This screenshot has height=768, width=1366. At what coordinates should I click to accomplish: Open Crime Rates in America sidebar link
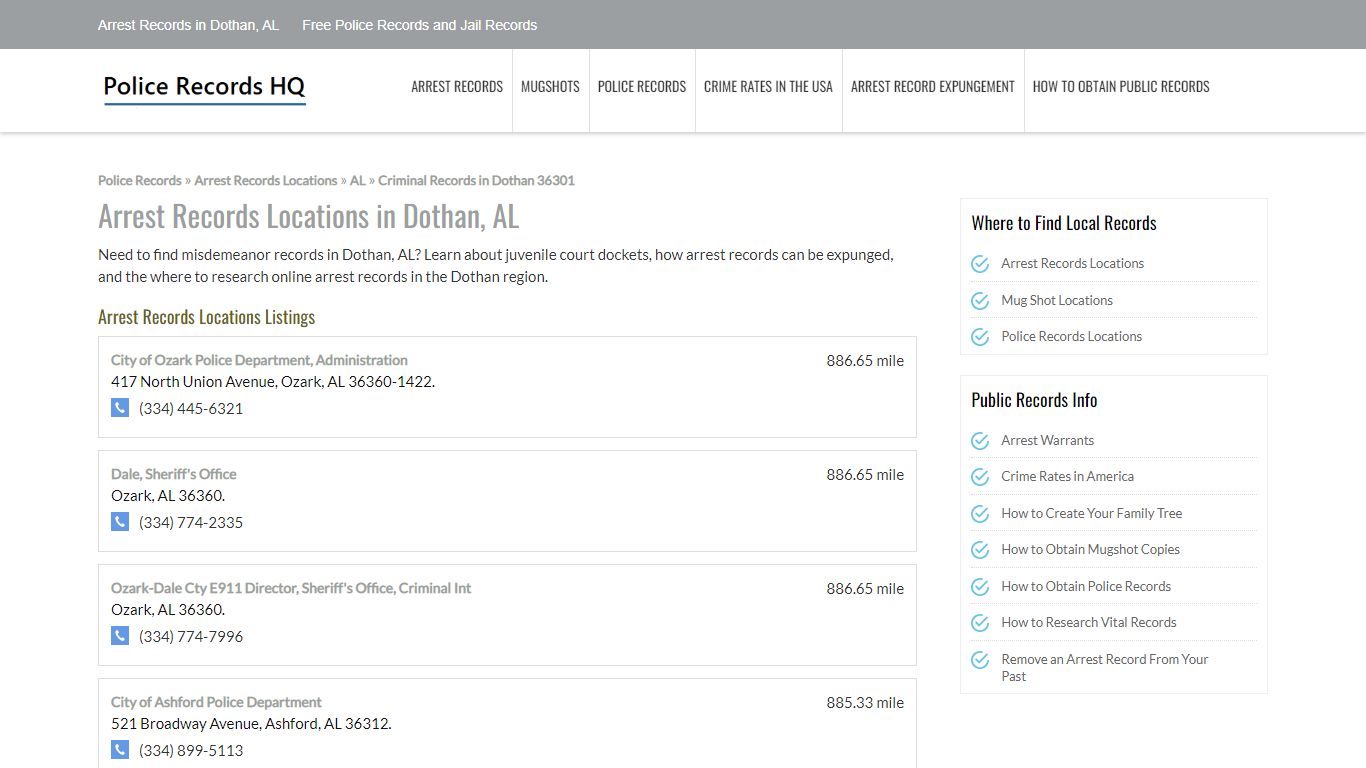coord(1068,477)
